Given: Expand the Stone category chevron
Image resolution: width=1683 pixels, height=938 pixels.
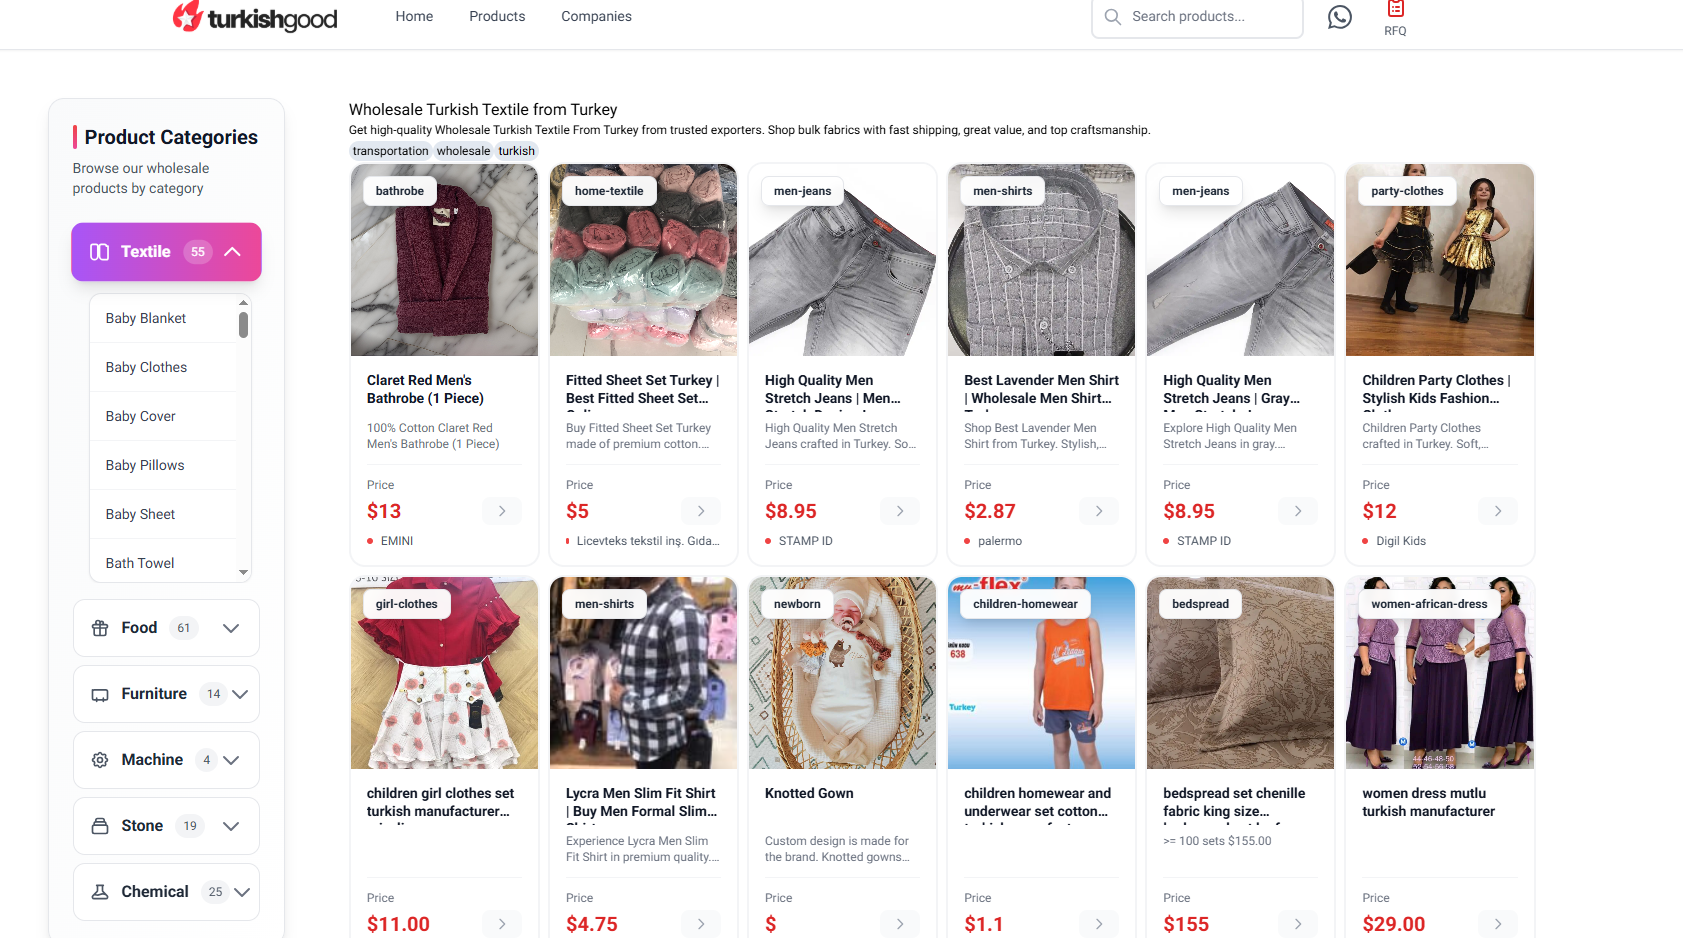Looking at the screenshot, I should (x=231, y=826).
